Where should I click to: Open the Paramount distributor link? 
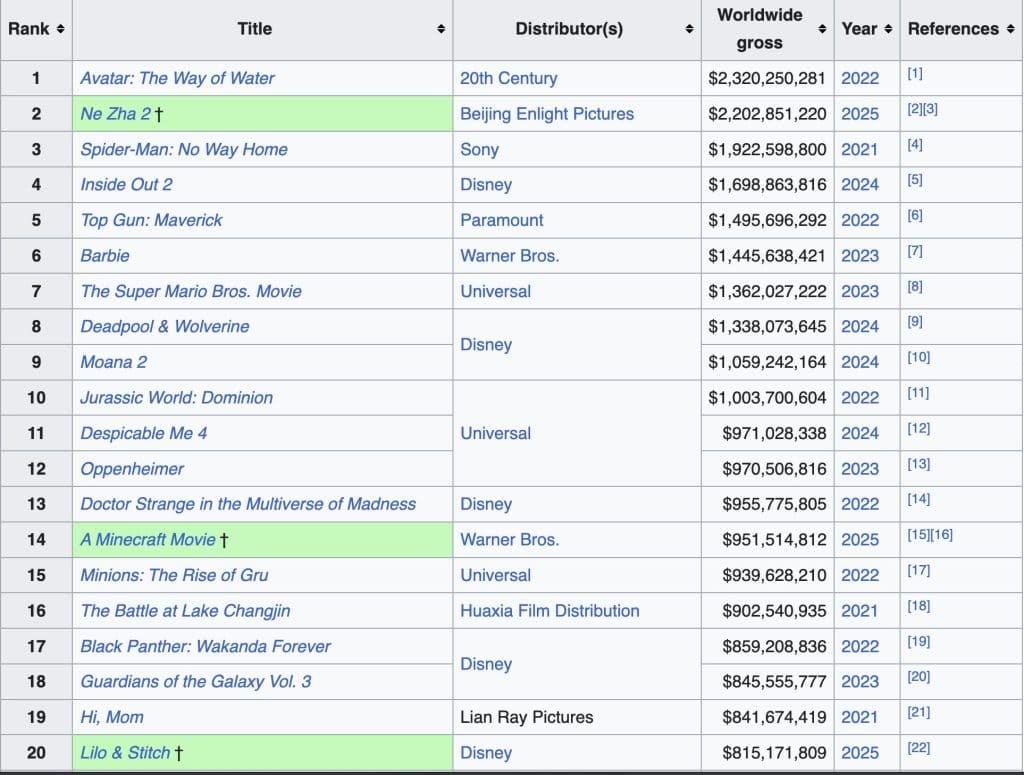pos(502,220)
